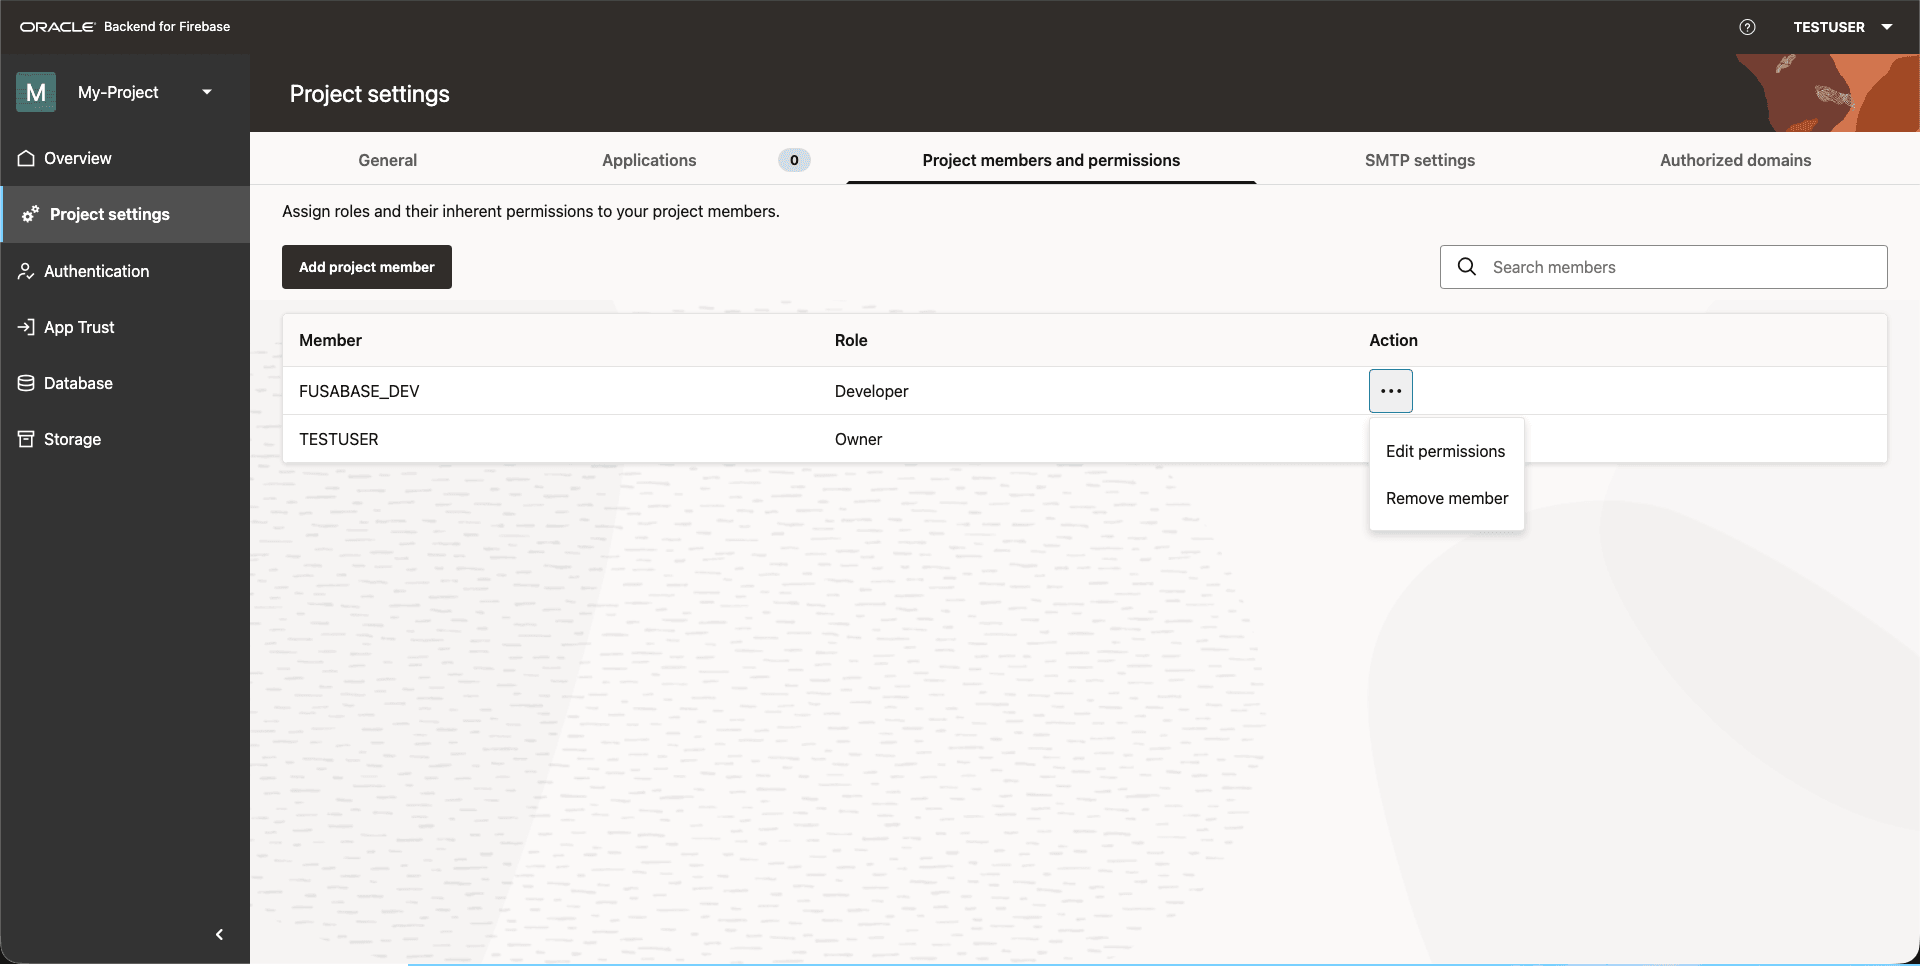Switch to the Applications tab
The width and height of the screenshot is (1920, 966).
pos(649,160)
